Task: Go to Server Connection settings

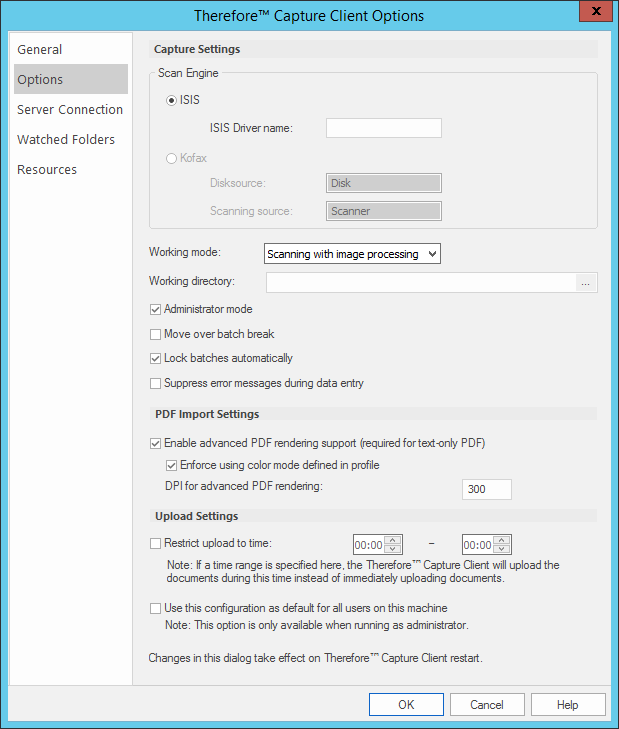Action: [x=70, y=109]
